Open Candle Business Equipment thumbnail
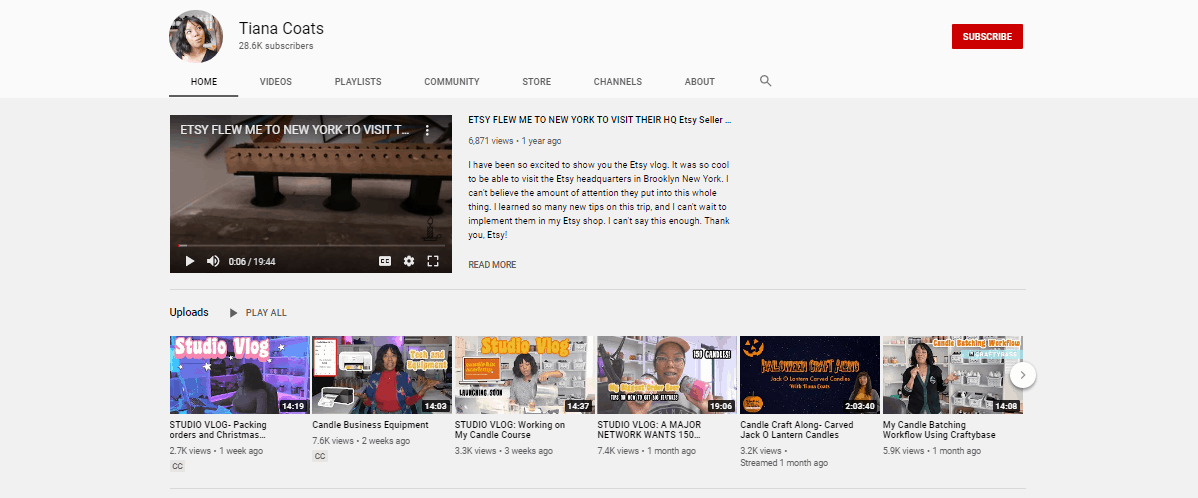Image resolution: width=1198 pixels, height=498 pixels. point(382,375)
